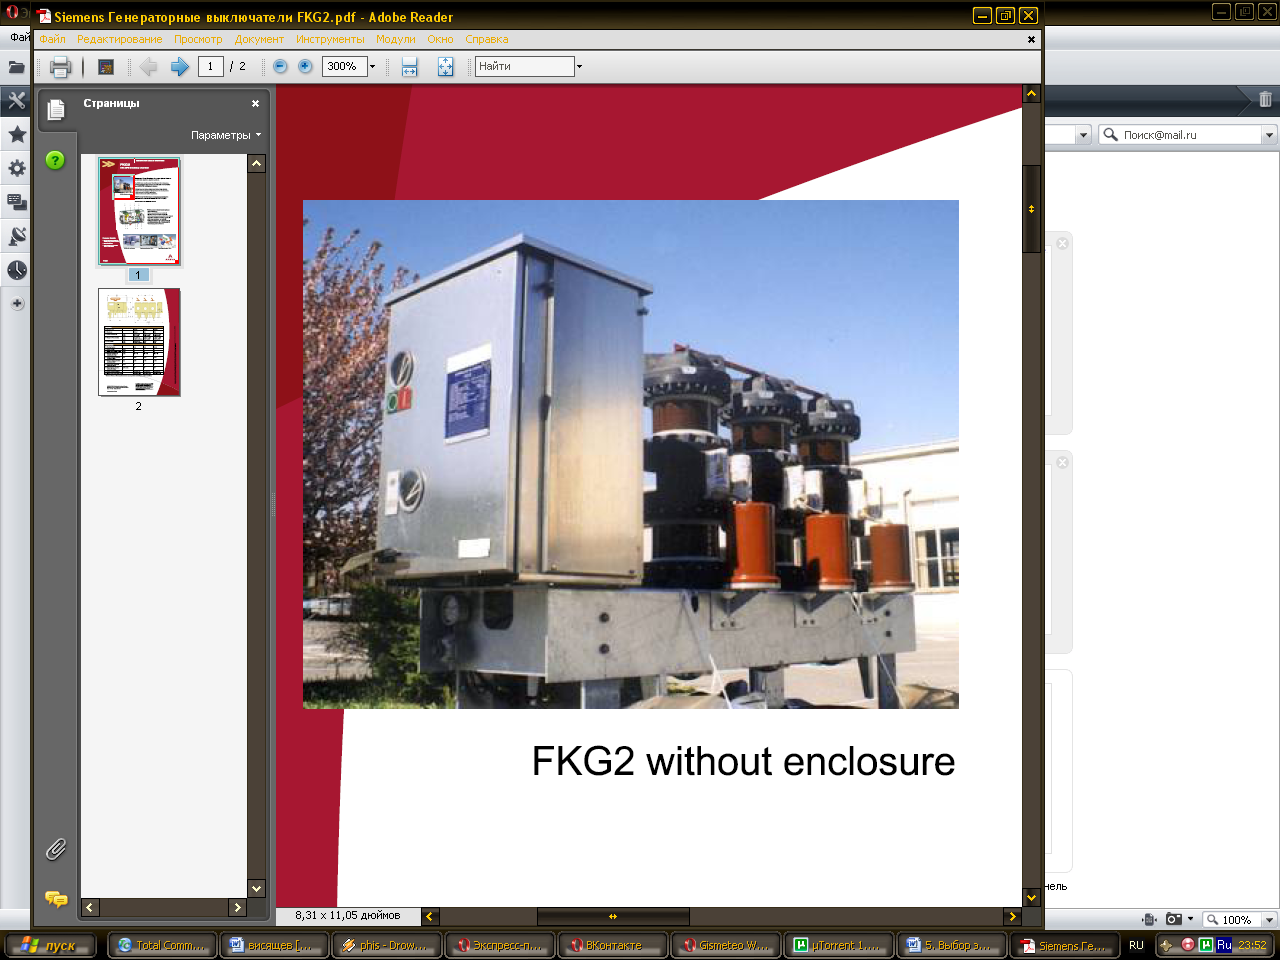This screenshot has width=1280, height=960.
Task: Click document scroll left arrow
Action: click(430, 916)
